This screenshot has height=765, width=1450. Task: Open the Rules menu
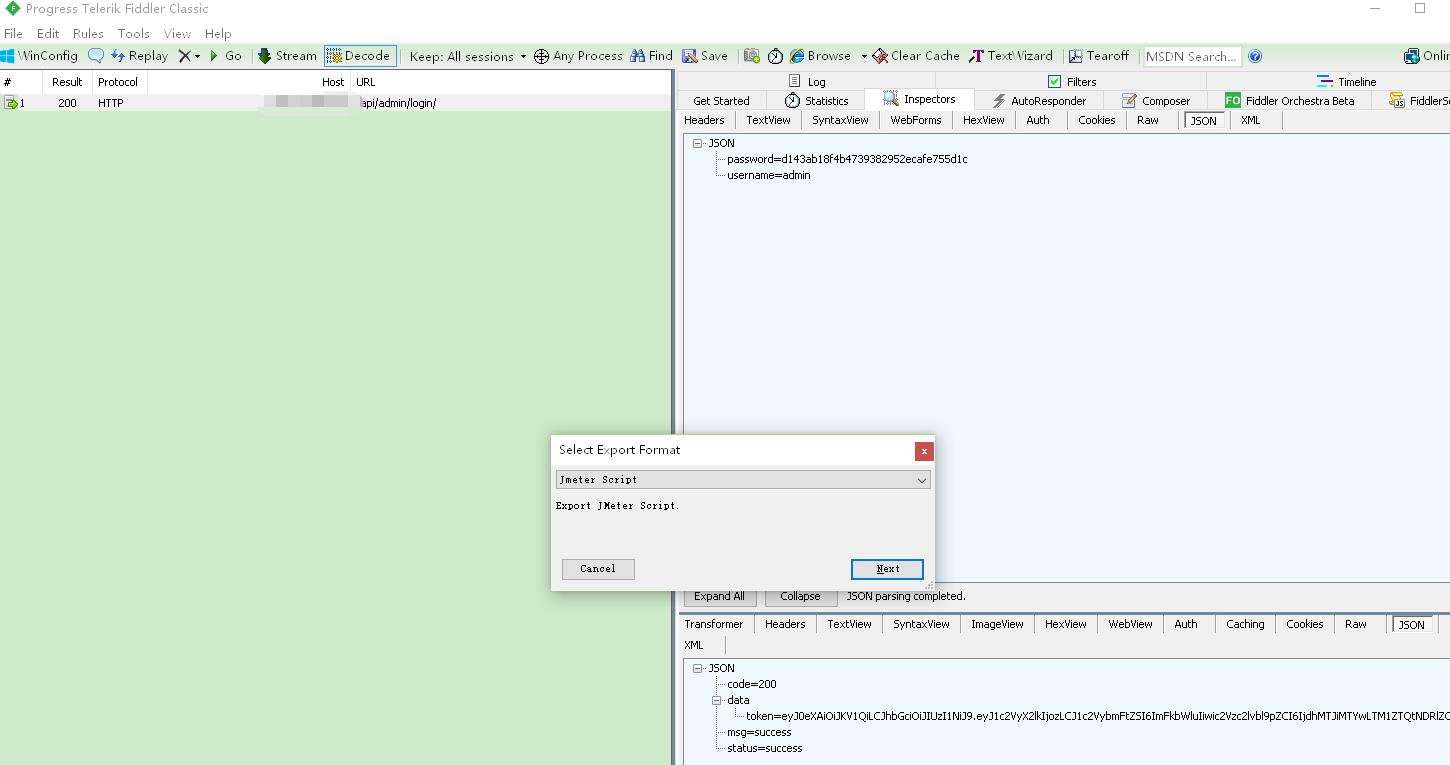[x=88, y=33]
